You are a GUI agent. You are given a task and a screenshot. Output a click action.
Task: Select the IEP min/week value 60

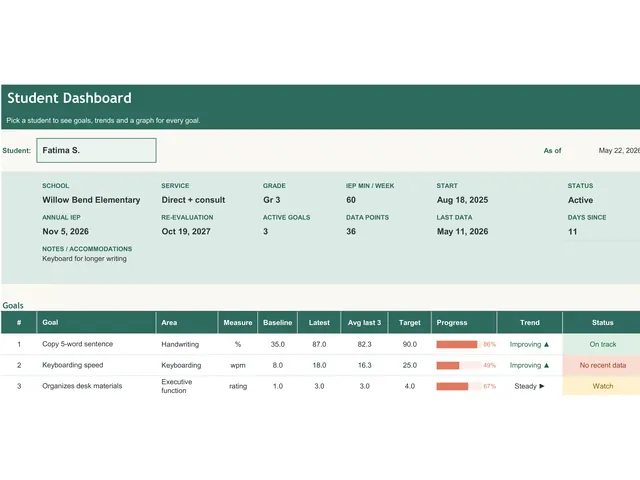tap(351, 200)
